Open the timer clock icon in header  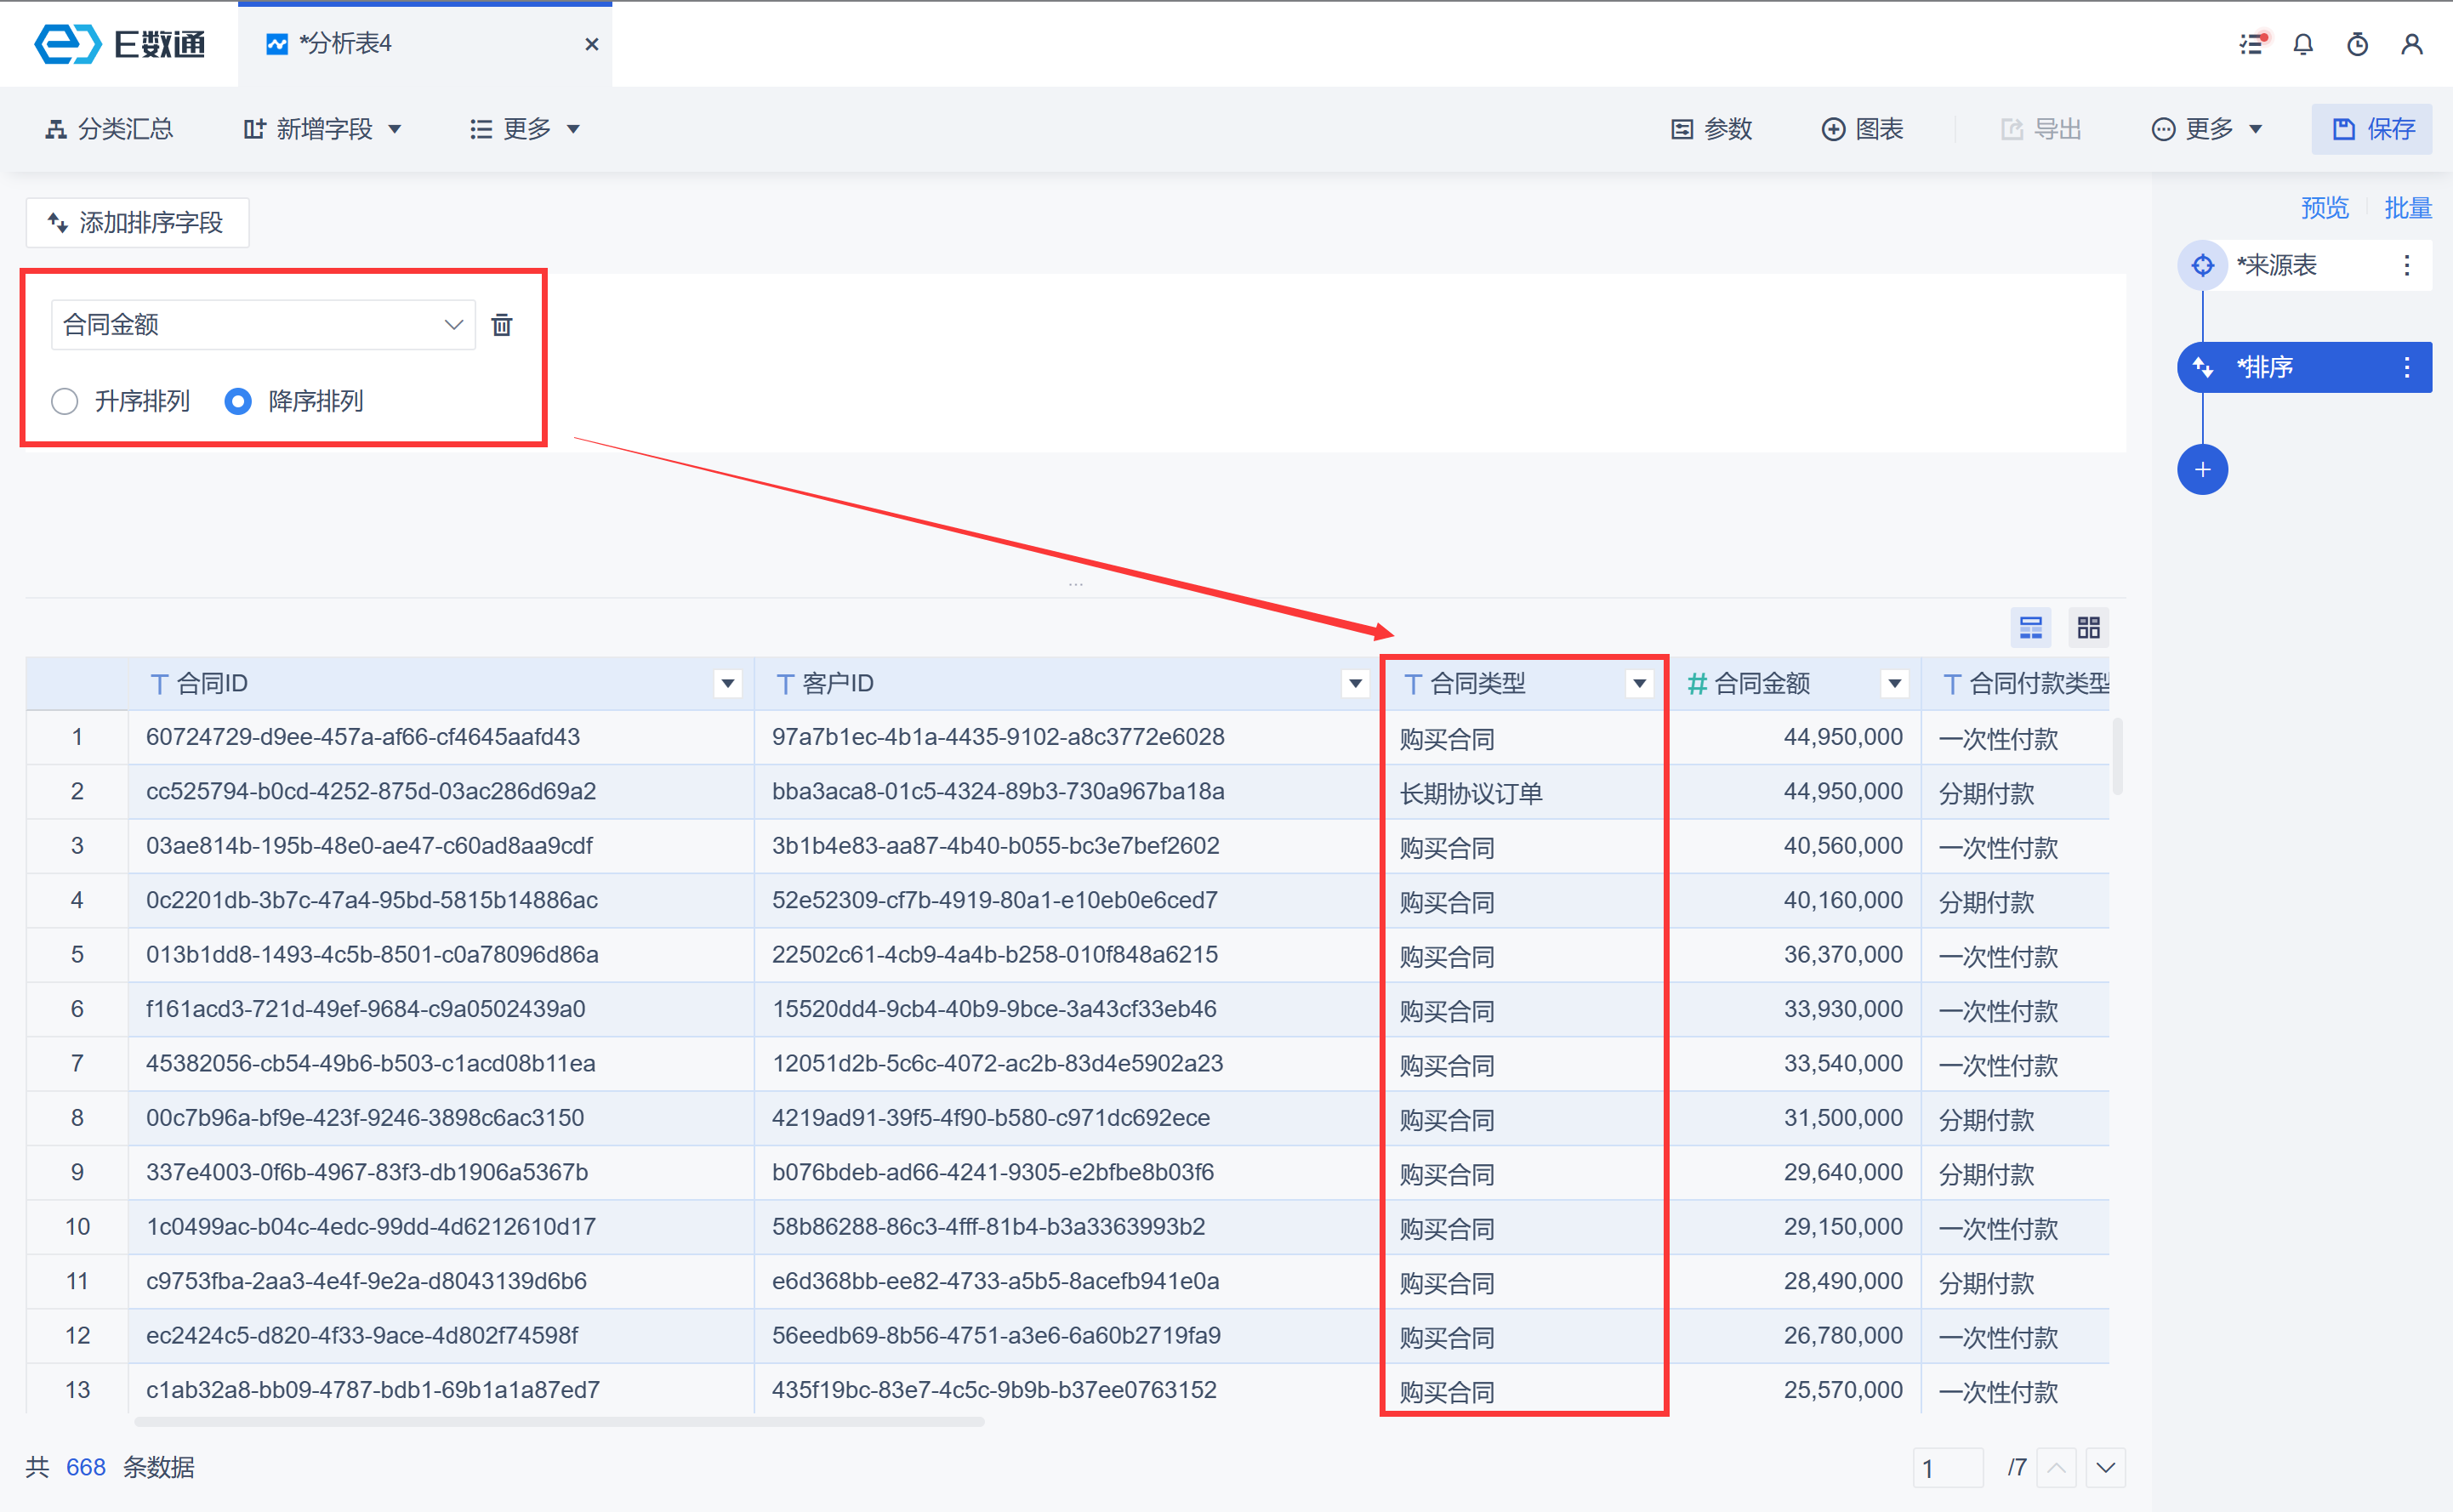2357,44
